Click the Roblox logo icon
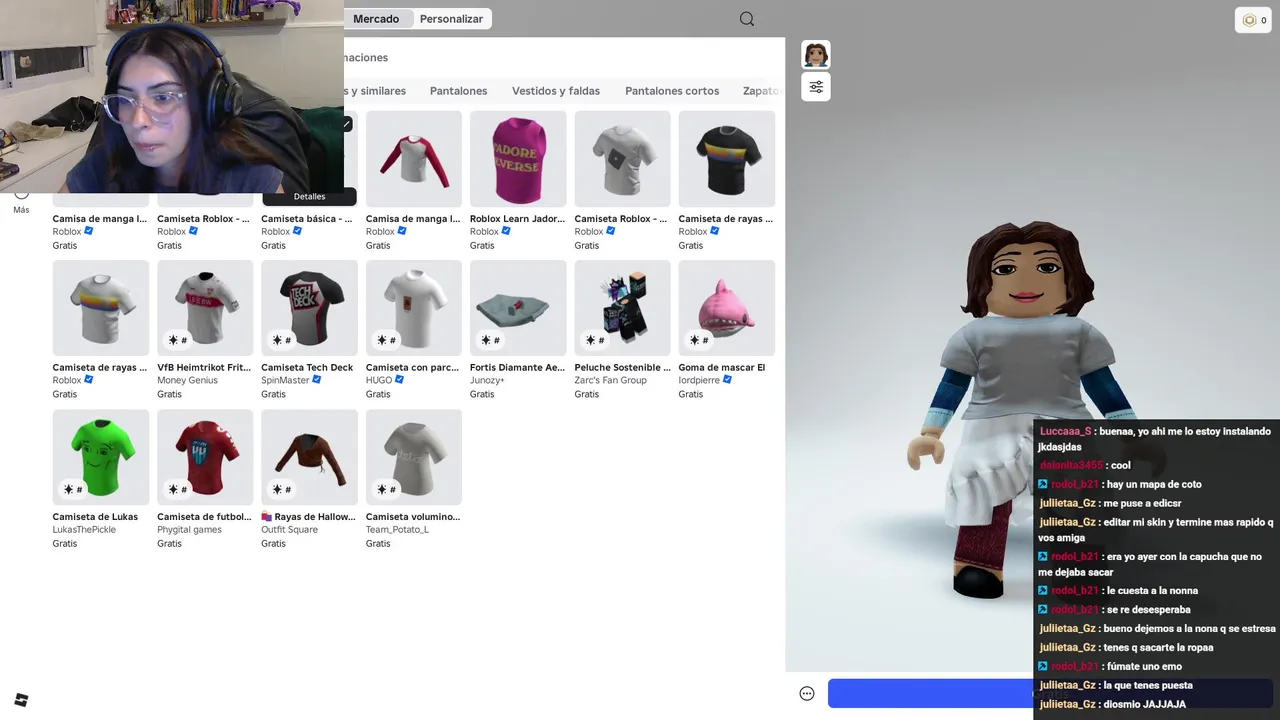 point(21,700)
